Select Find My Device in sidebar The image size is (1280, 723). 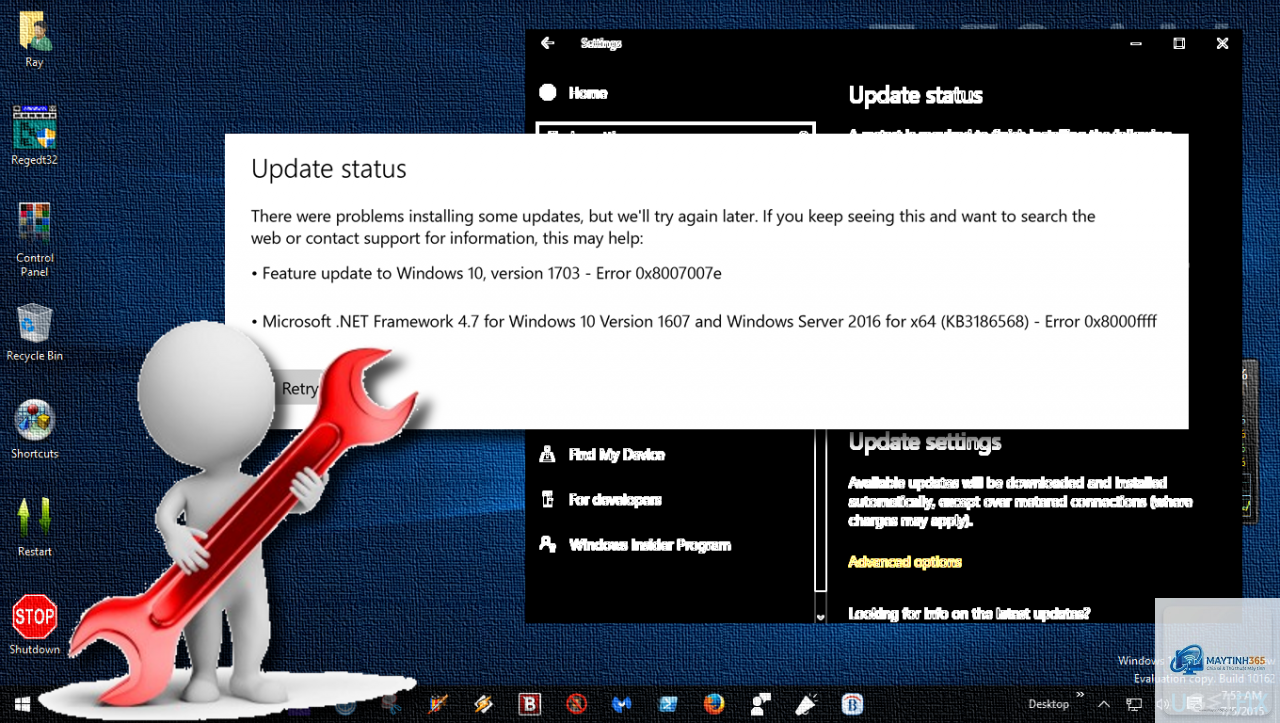[x=617, y=454]
